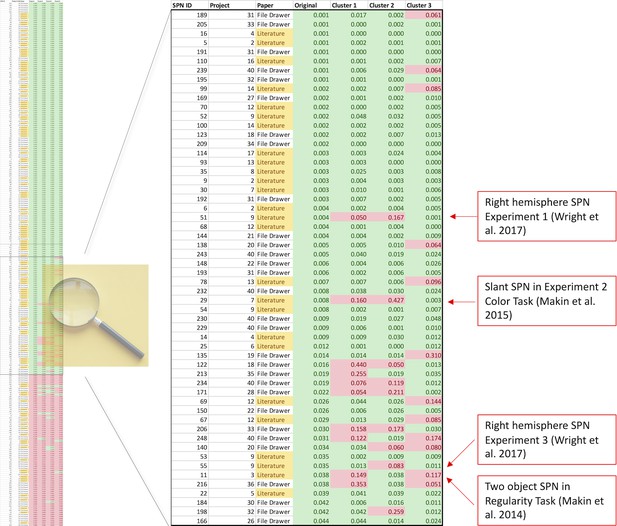Click the SPN ID cell 243

pos(190,254)
